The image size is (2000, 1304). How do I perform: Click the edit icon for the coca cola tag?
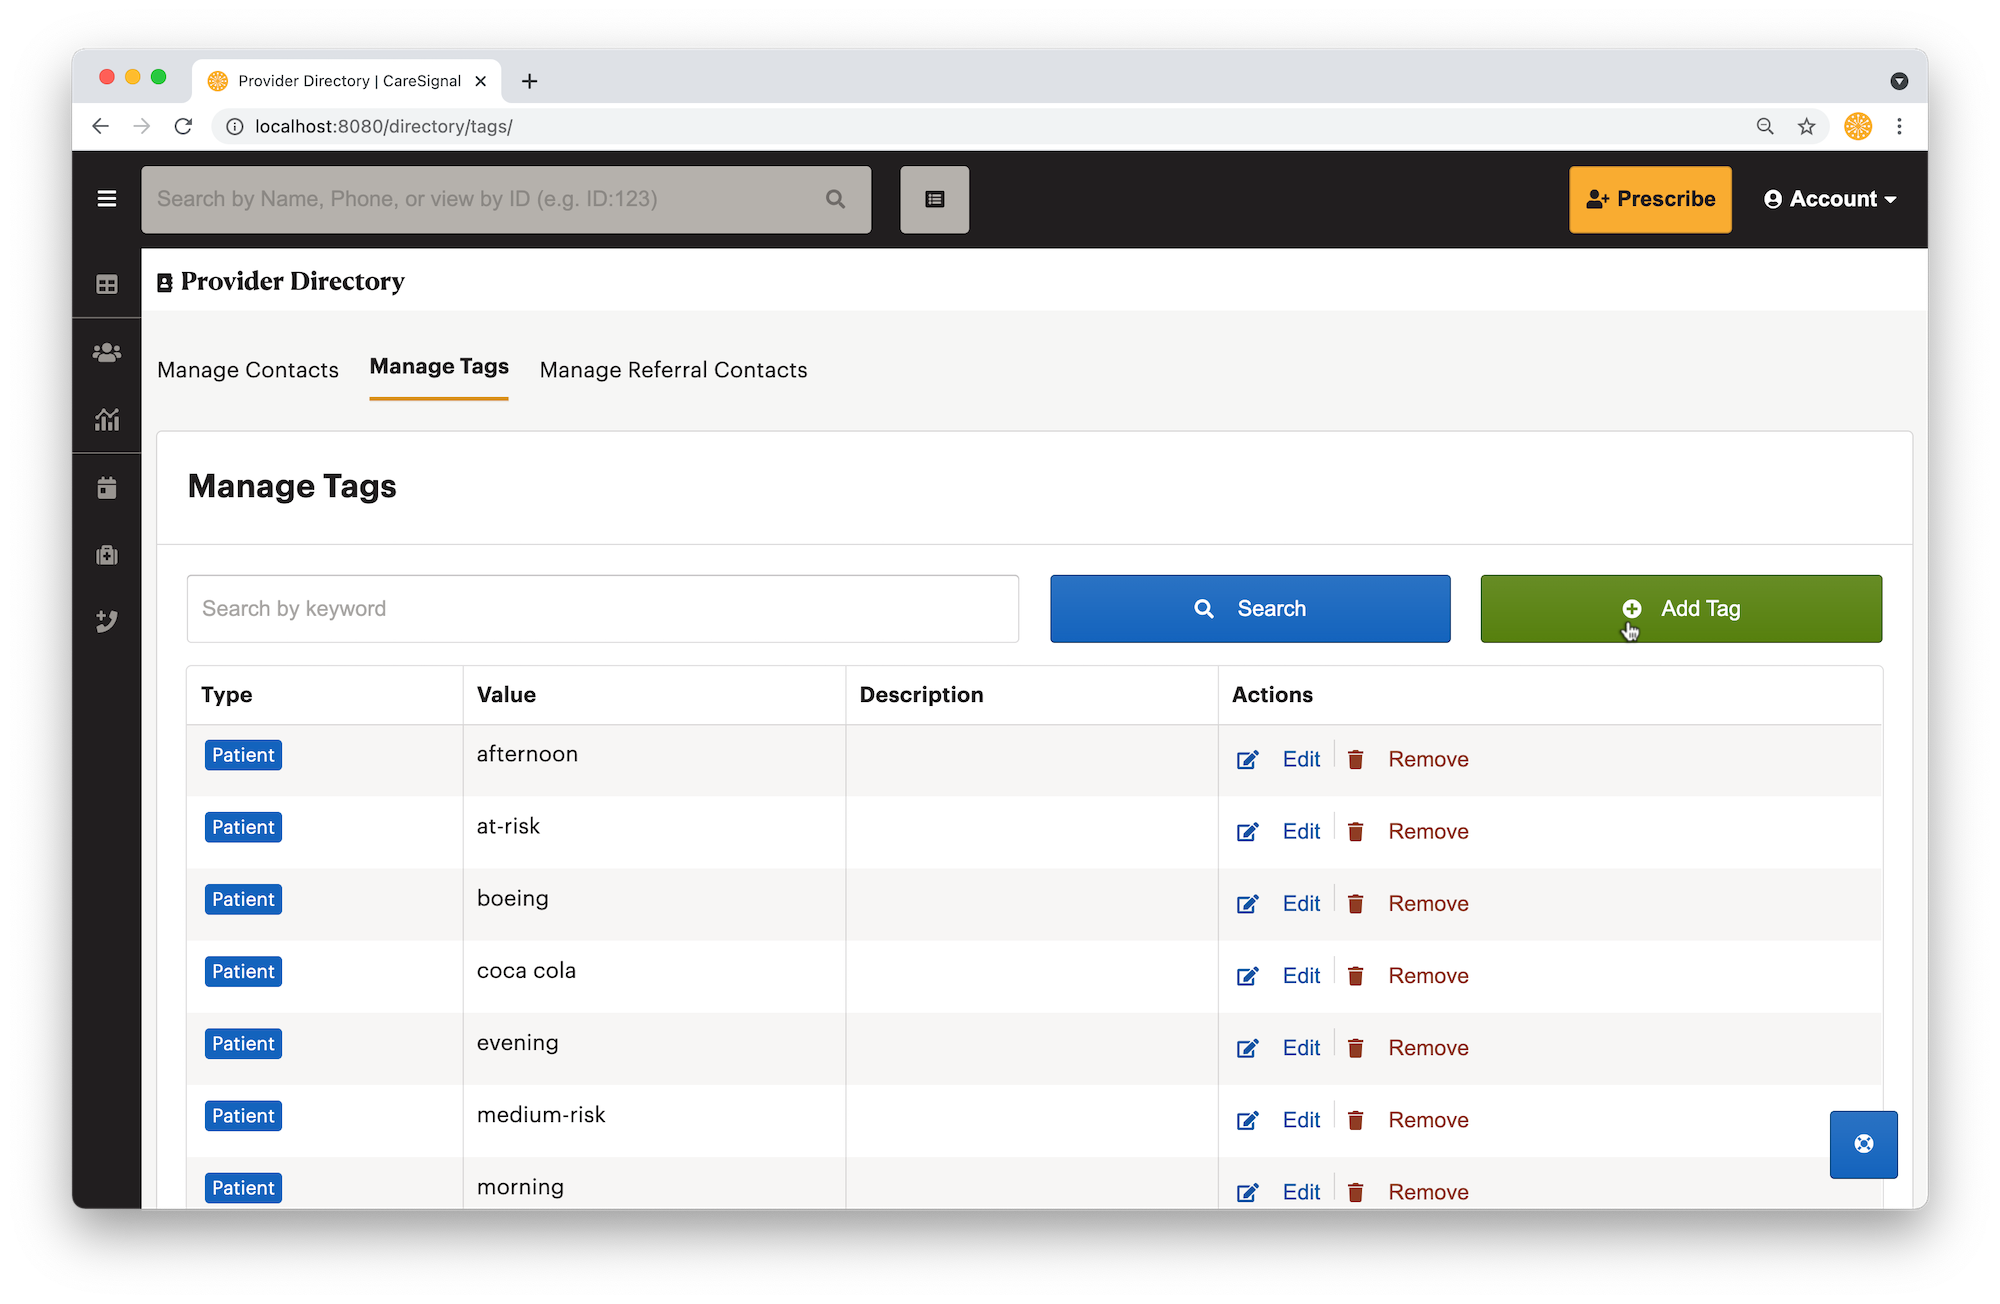[x=1247, y=976]
